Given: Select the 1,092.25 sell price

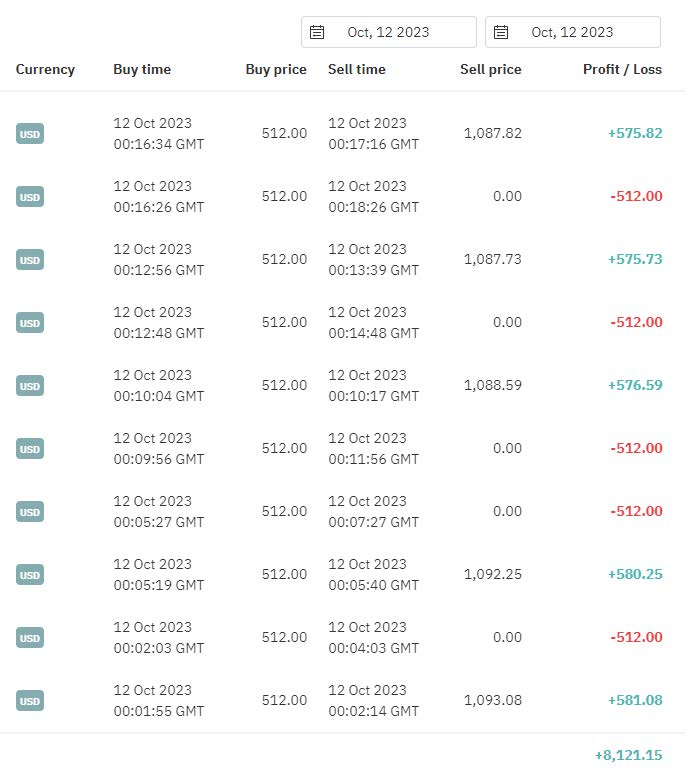Looking at the screenshot, I should 493,574.
